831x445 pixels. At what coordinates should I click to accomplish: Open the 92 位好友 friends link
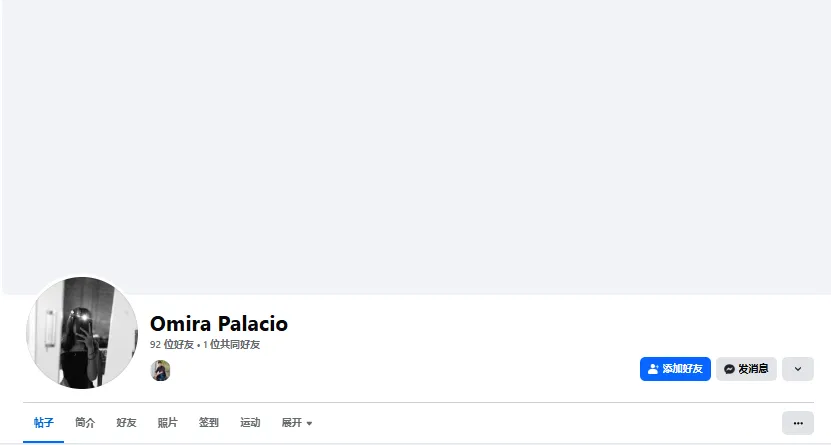click(172, 345)
